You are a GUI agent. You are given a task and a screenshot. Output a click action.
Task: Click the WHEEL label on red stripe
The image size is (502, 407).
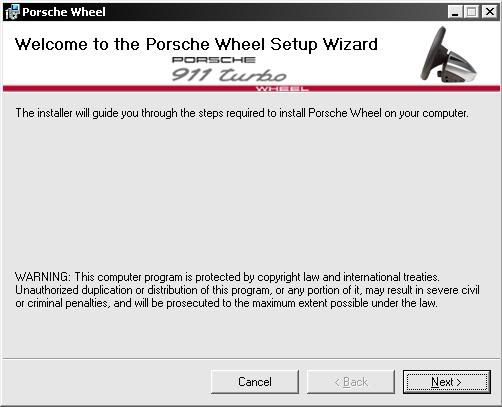pos(282,89)
